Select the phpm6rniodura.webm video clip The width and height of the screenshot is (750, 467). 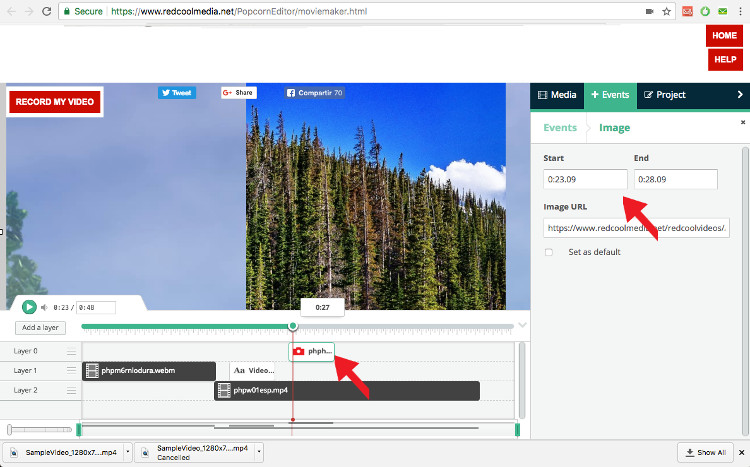(x=149, y=370)
